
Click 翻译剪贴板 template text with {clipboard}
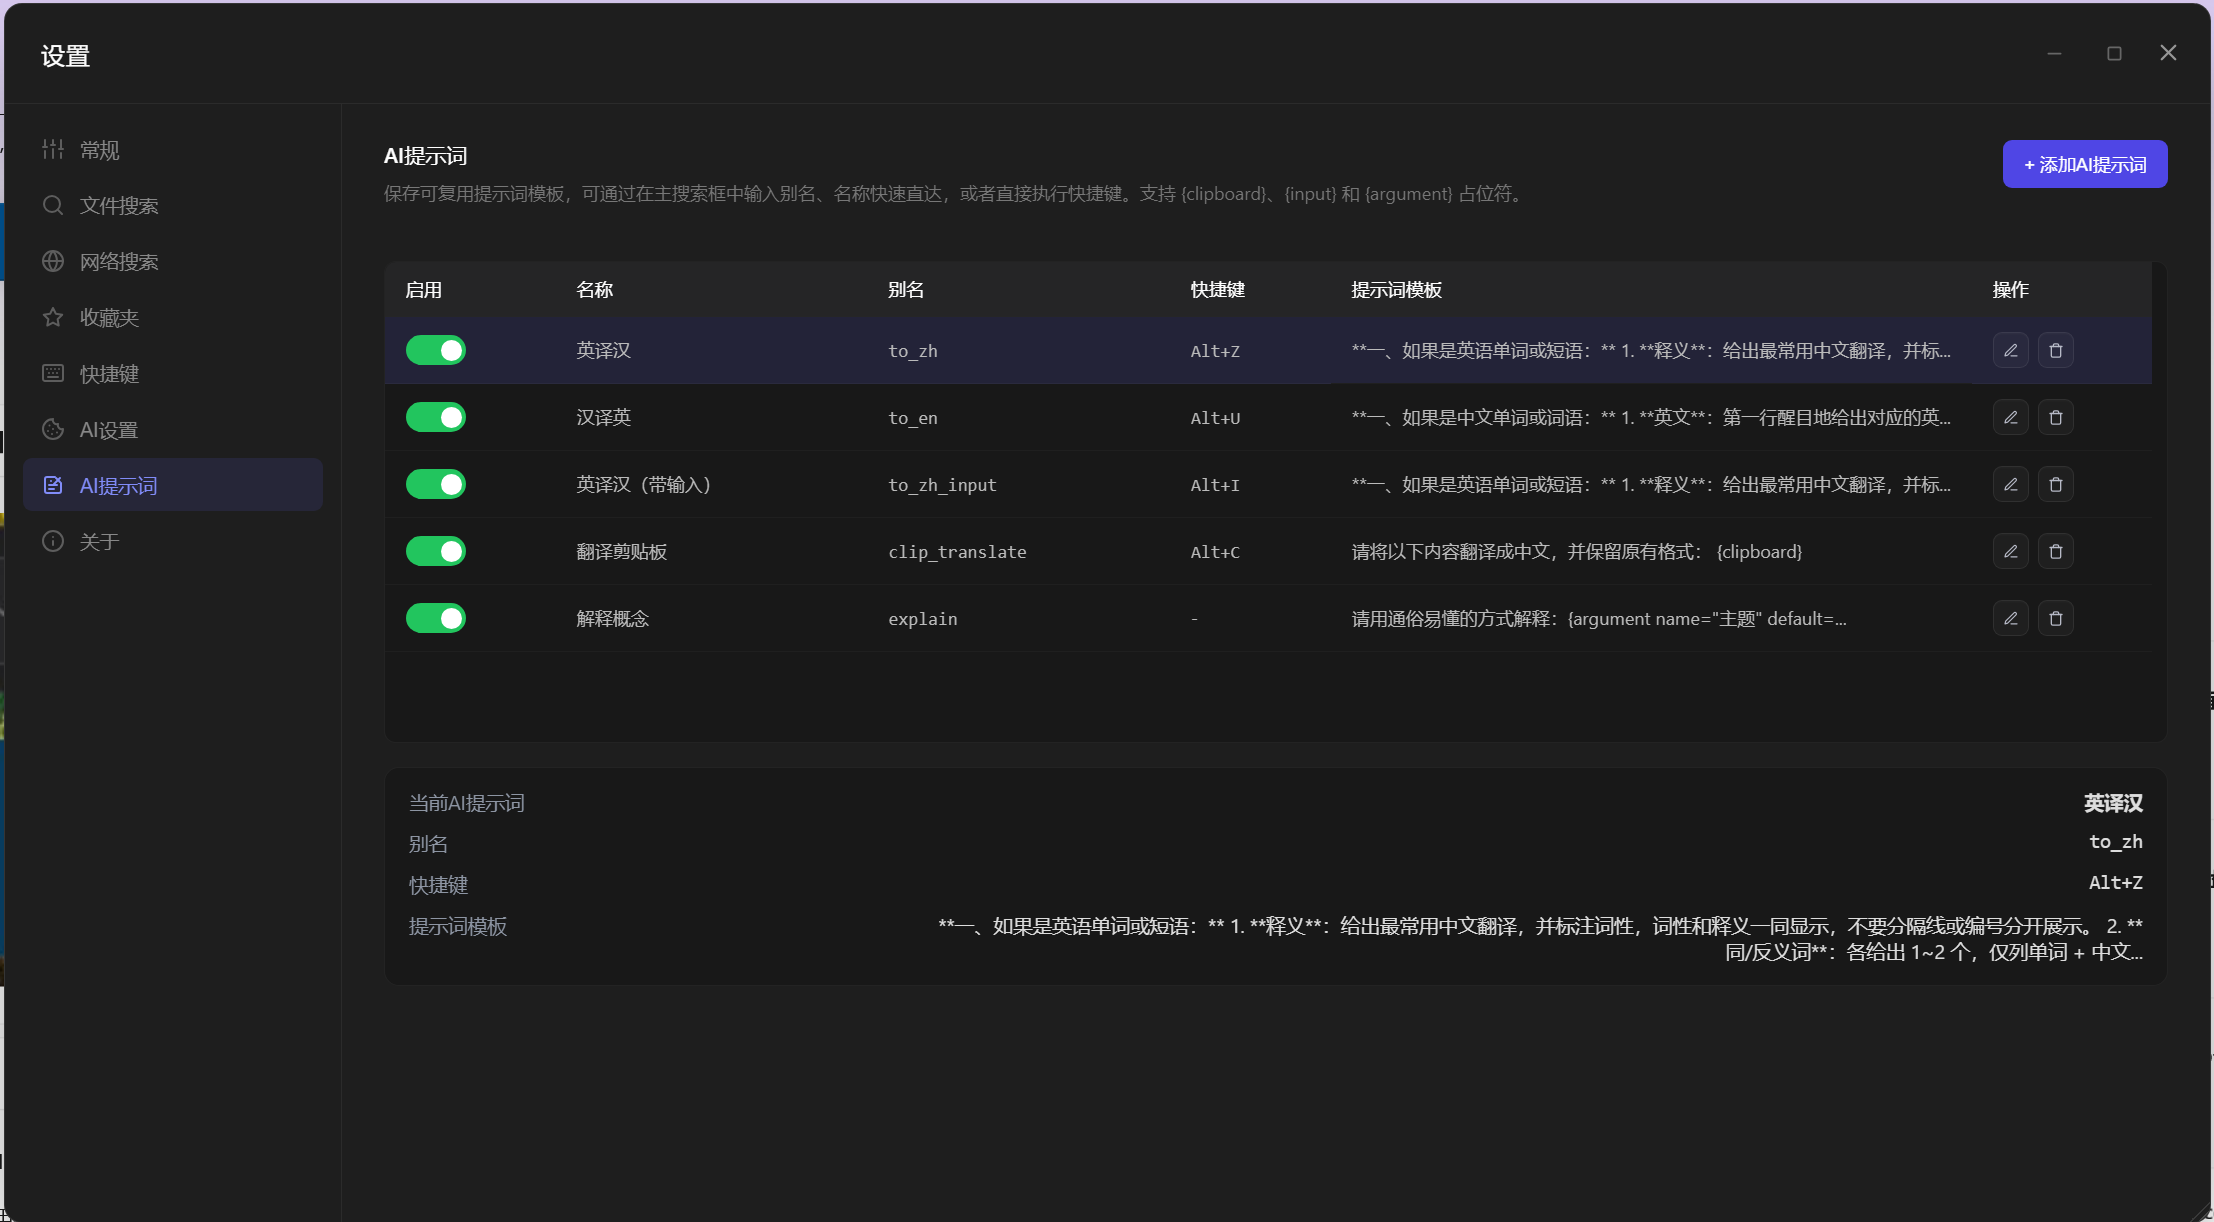coord(1577,552)
